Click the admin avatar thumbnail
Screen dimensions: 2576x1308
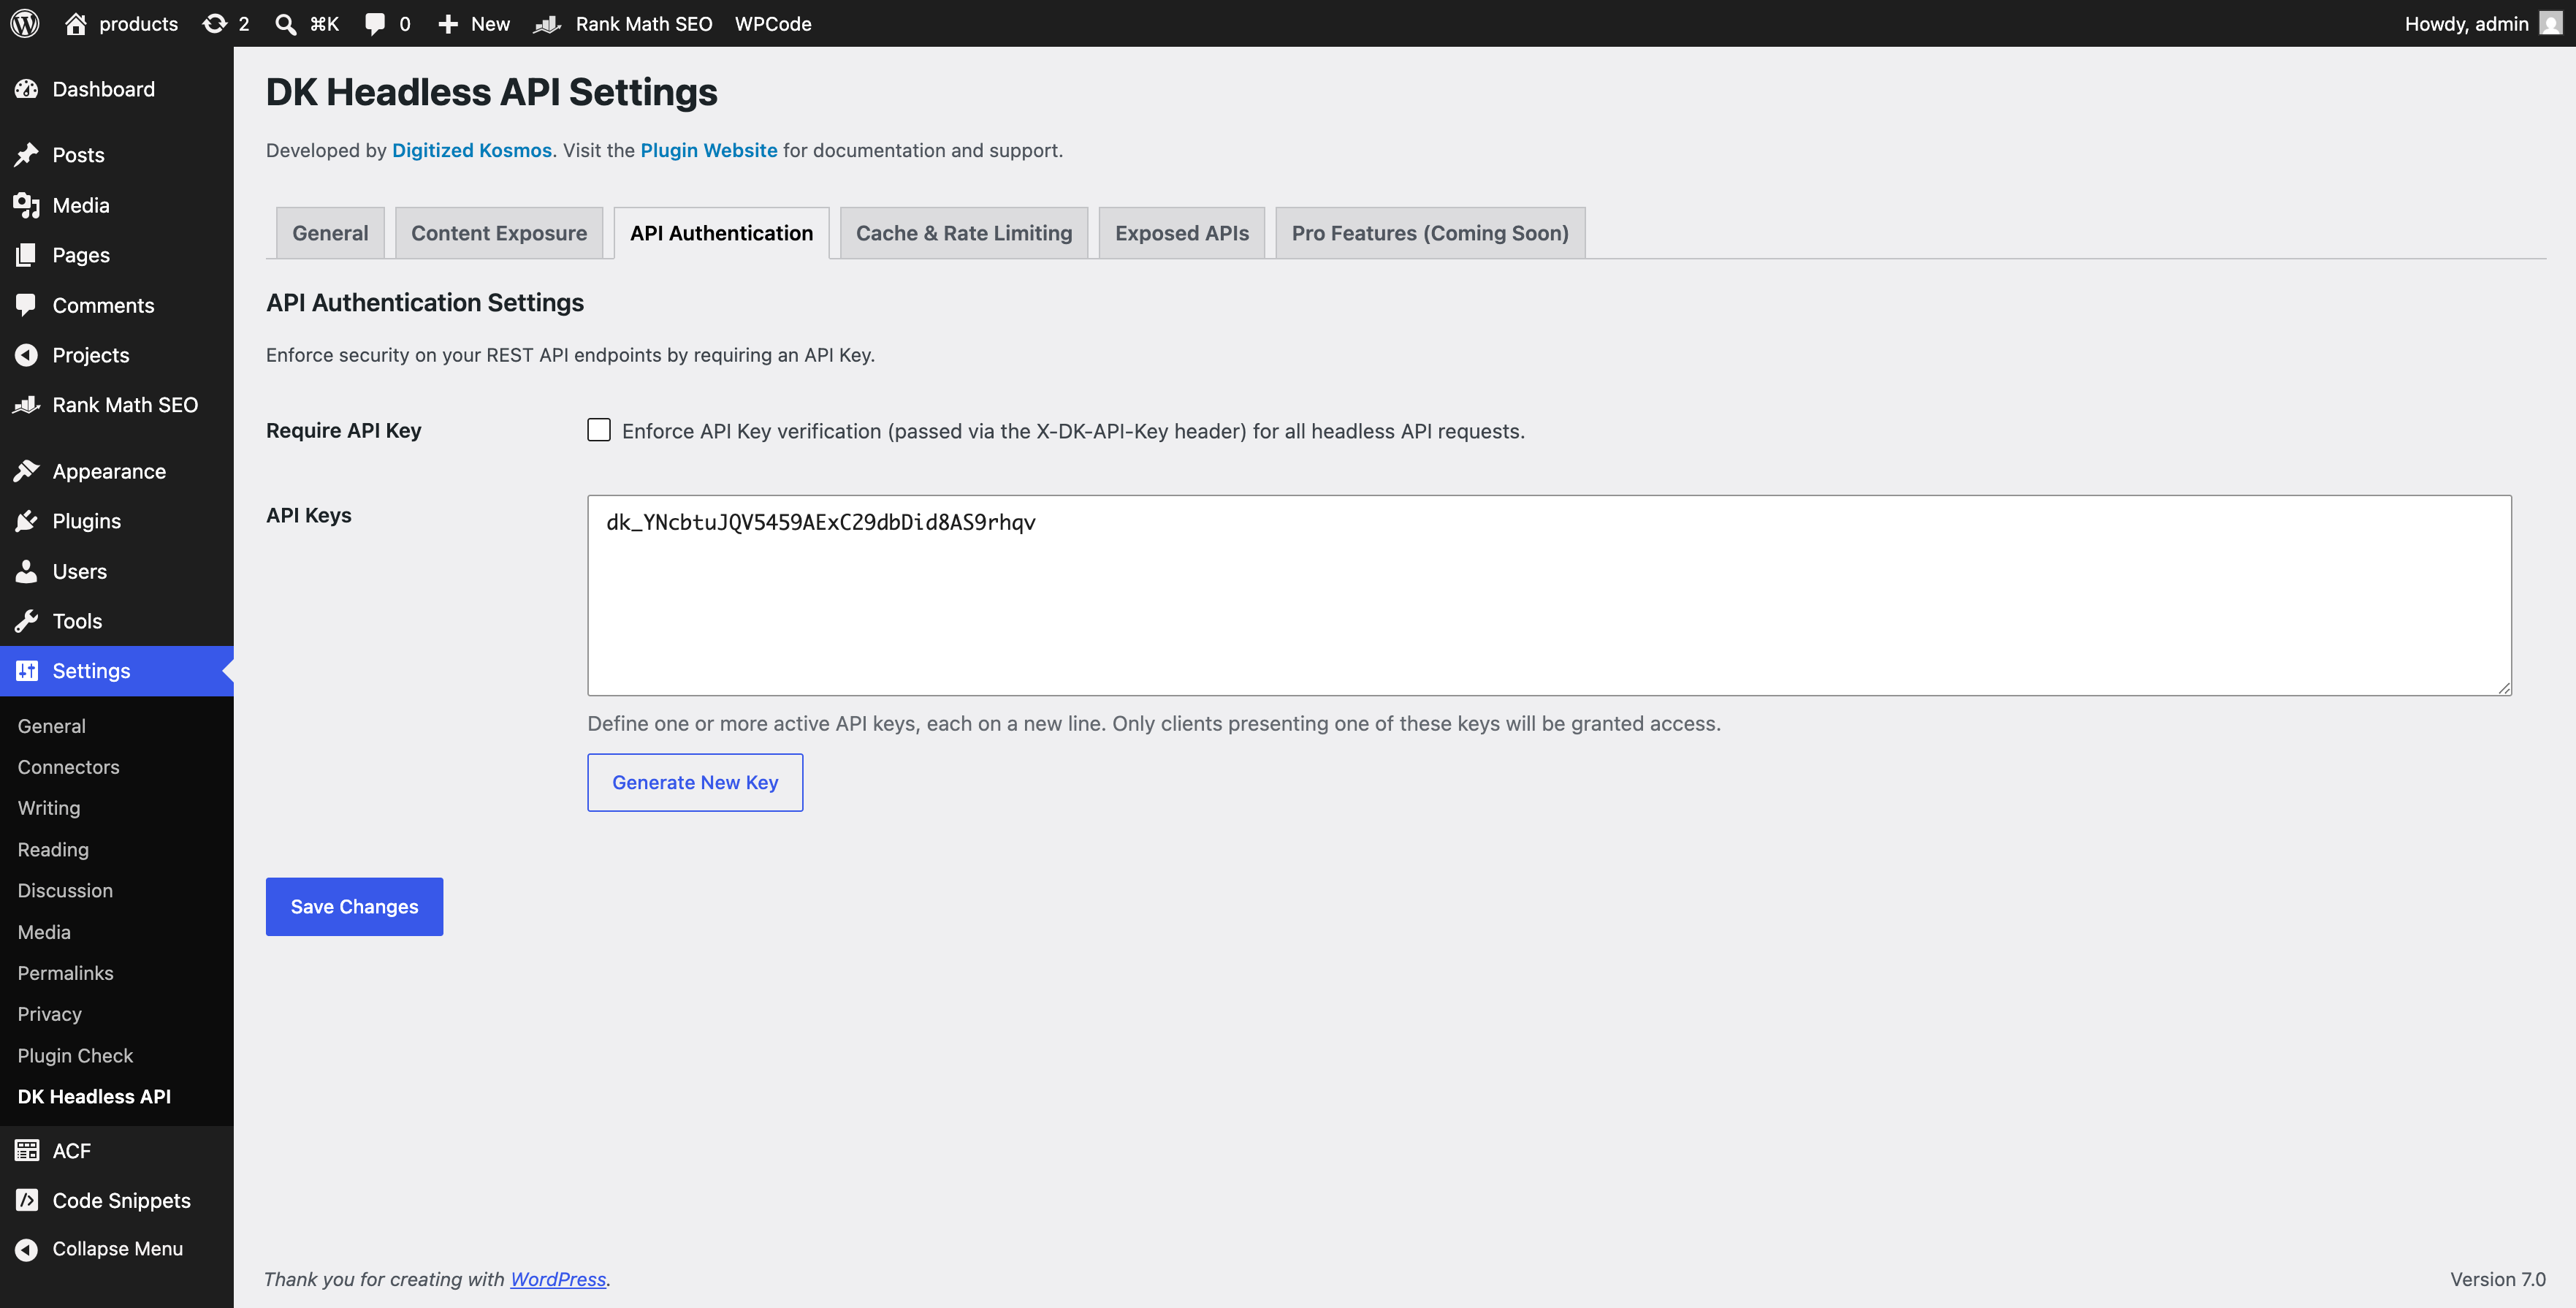click(2551, 23)
